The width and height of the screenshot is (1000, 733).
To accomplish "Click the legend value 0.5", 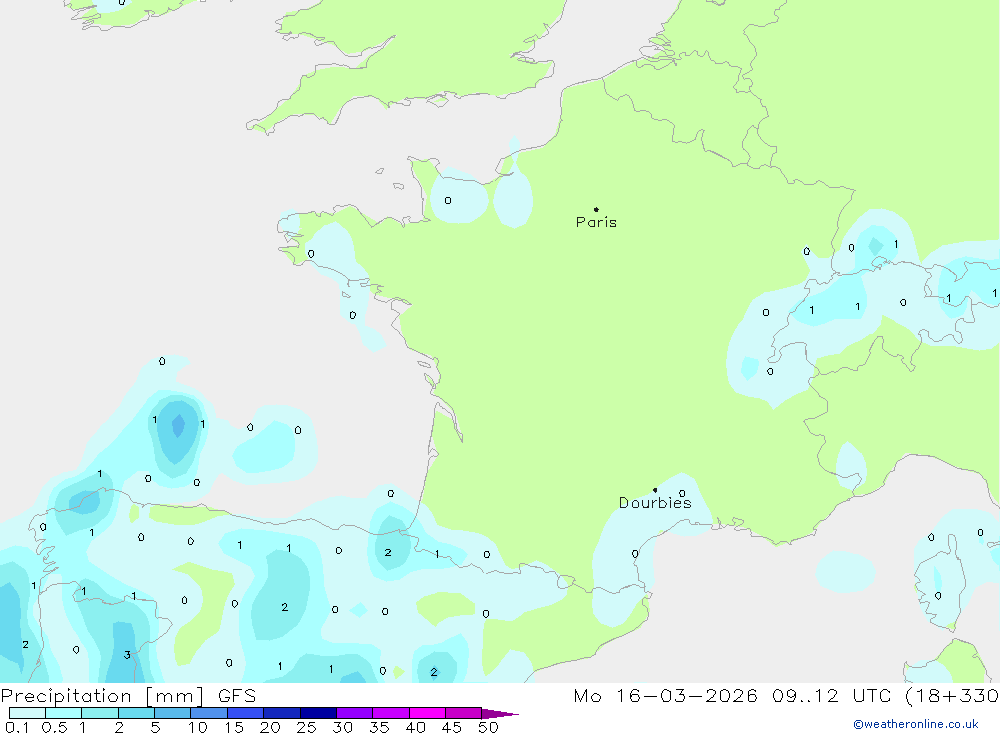I will (54, 727).
